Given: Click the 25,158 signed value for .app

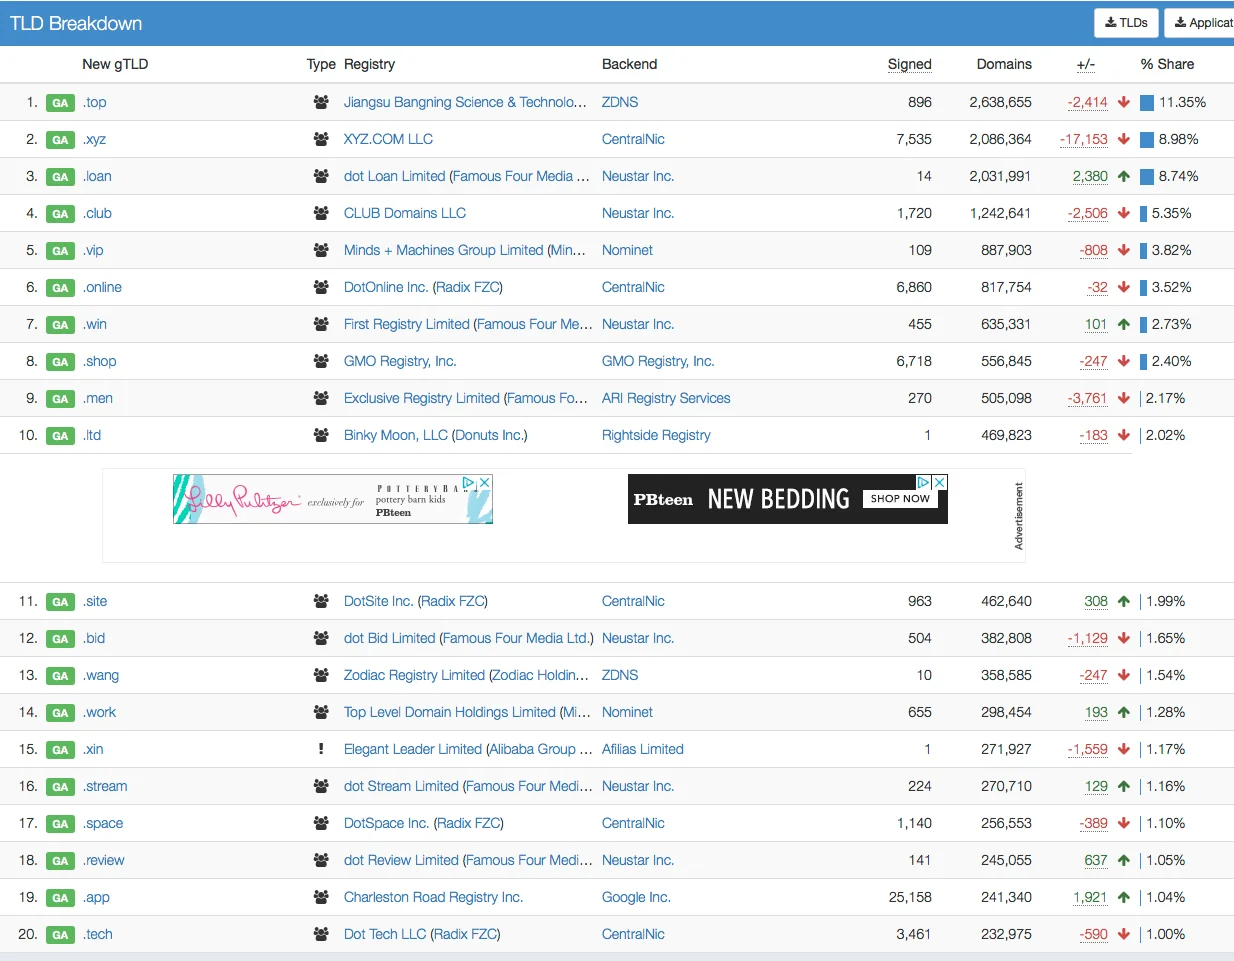Looking at the screenshot, I should tap(910, 897).
